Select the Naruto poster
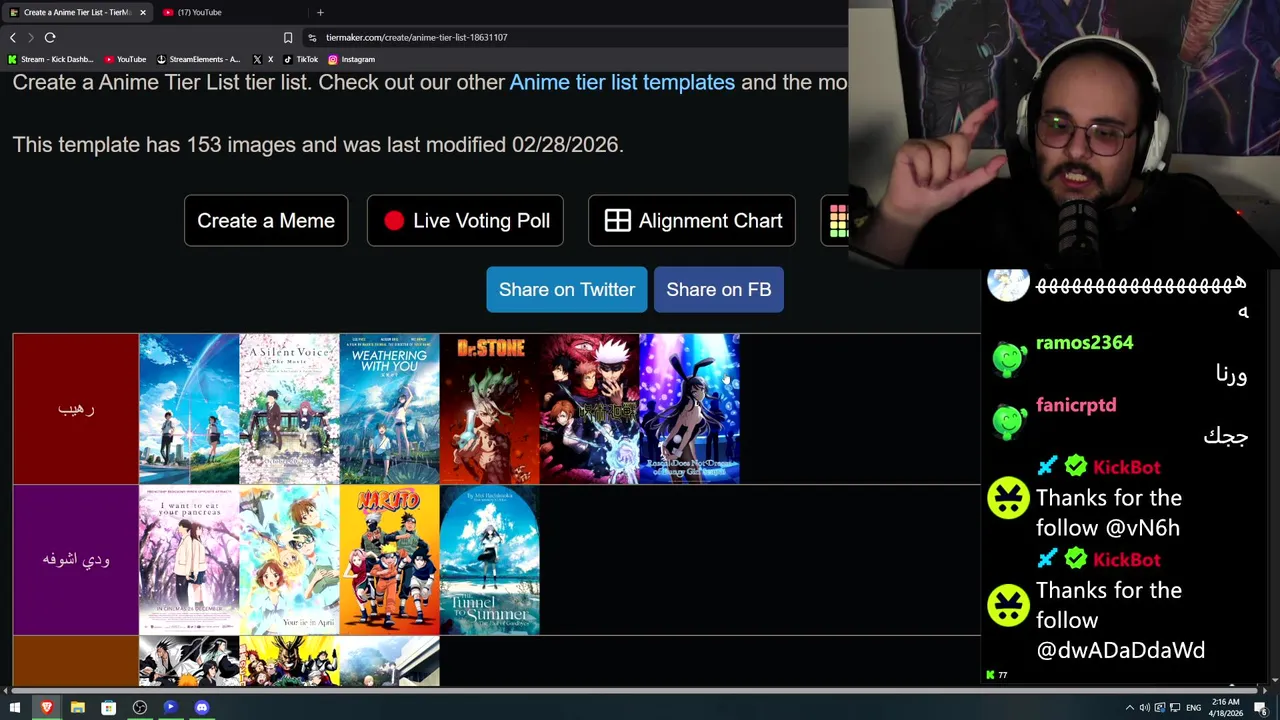This screenshot has width=1280, height=720. point(389,560)
